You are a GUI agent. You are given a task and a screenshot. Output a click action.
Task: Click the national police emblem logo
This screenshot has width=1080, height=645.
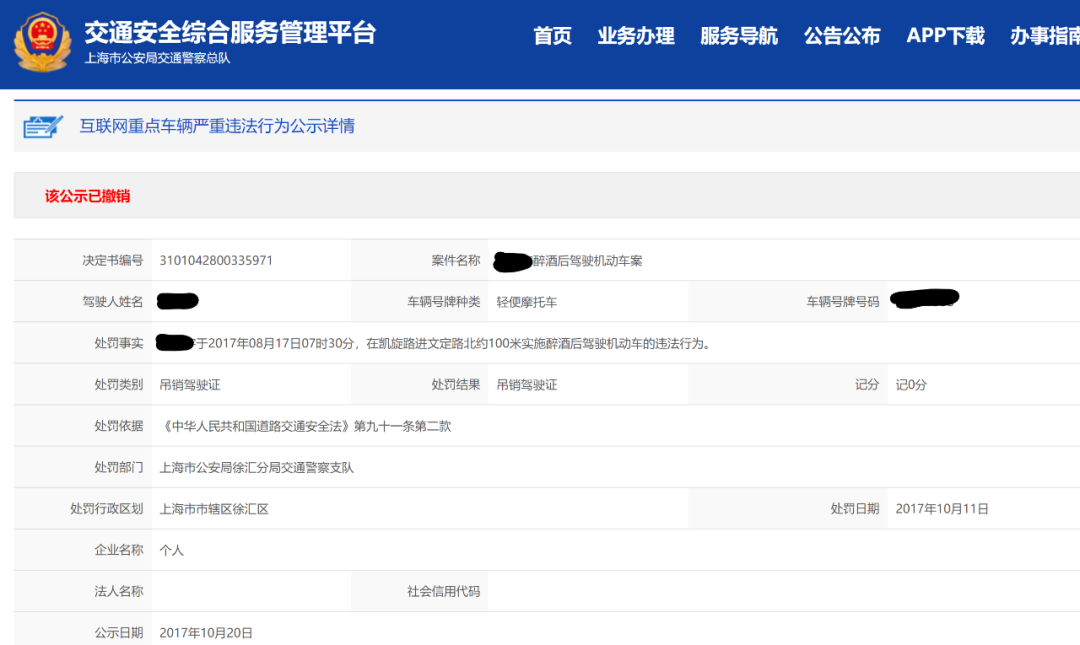(x=43, y=42)
